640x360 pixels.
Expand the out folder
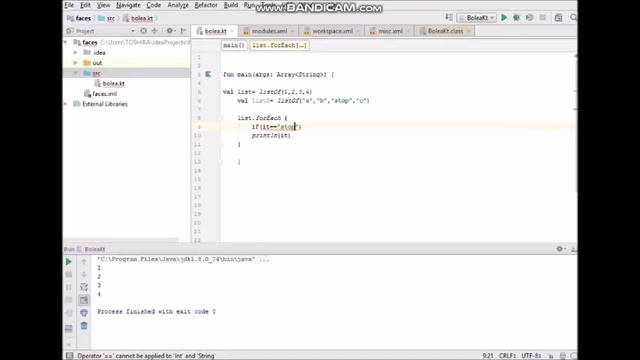coord(76,63)
